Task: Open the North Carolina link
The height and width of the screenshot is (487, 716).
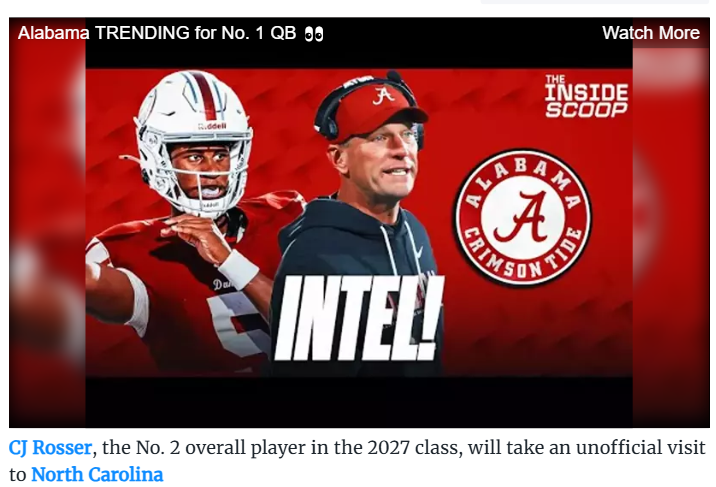Action: click(x=97, y=473)
